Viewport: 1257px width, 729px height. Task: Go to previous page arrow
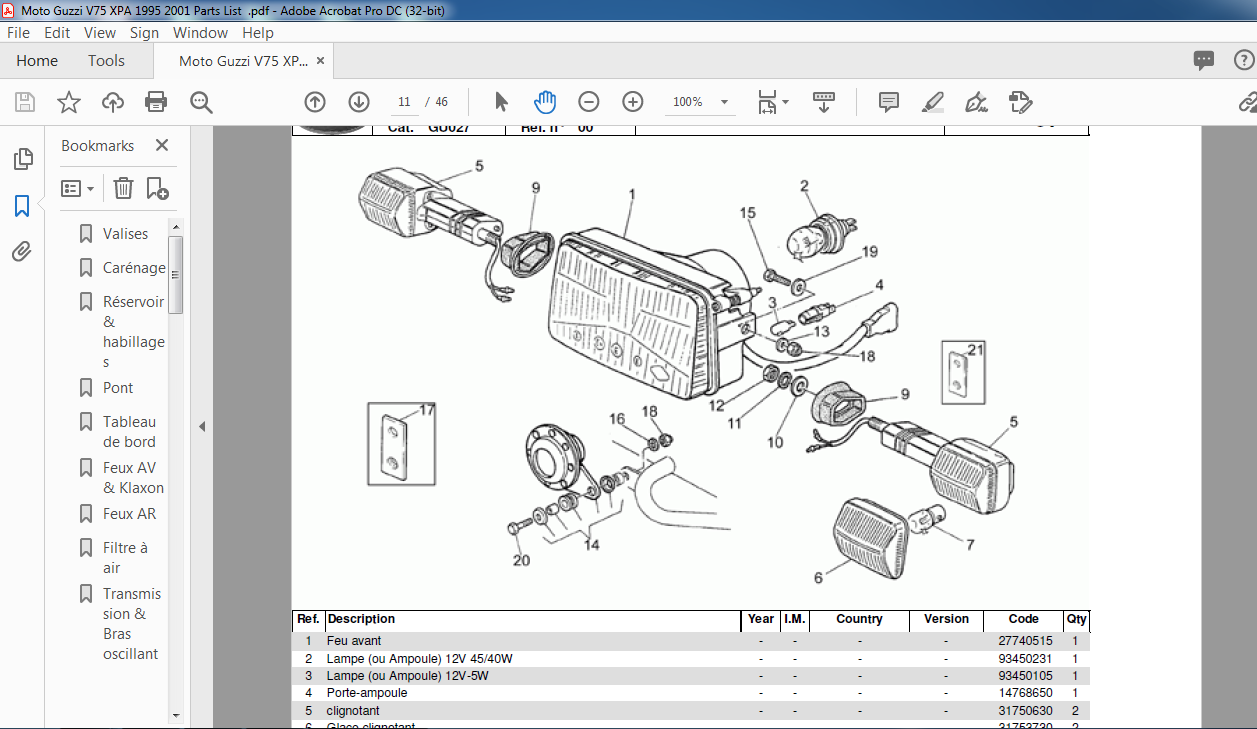315,102
